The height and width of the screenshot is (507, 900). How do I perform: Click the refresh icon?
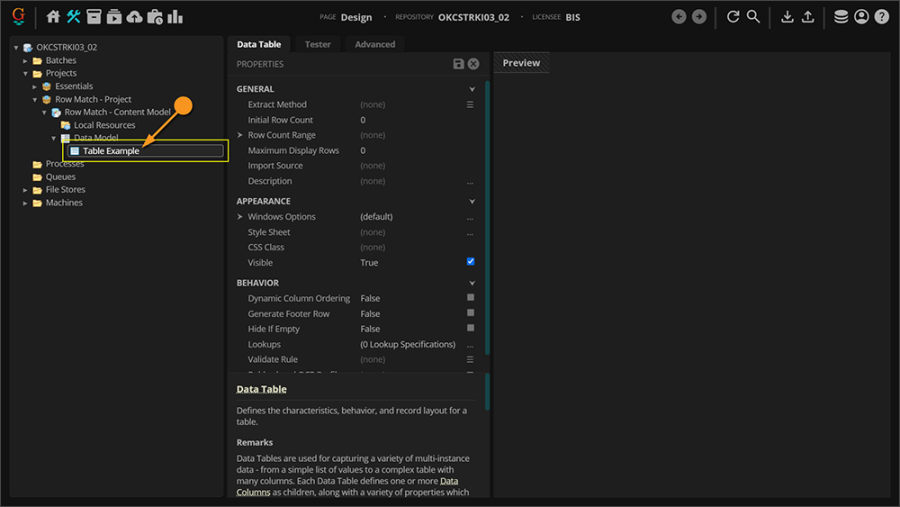[x=733, y=17]
